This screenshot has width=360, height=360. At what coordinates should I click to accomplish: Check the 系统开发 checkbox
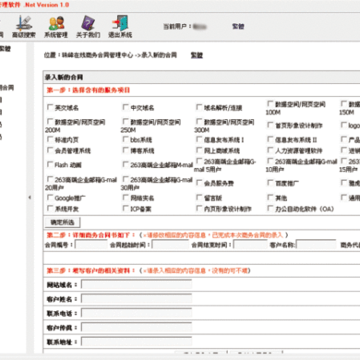pos(50,209)
